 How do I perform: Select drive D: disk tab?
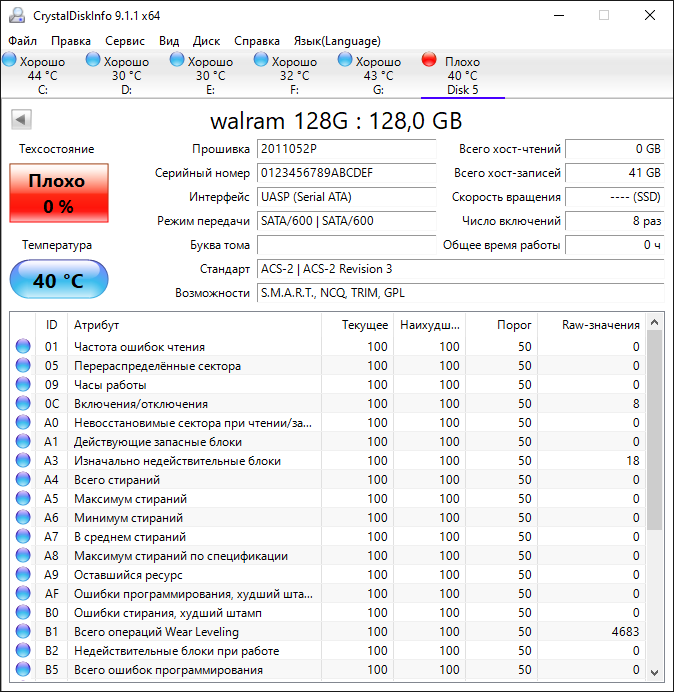click(127, 75)
